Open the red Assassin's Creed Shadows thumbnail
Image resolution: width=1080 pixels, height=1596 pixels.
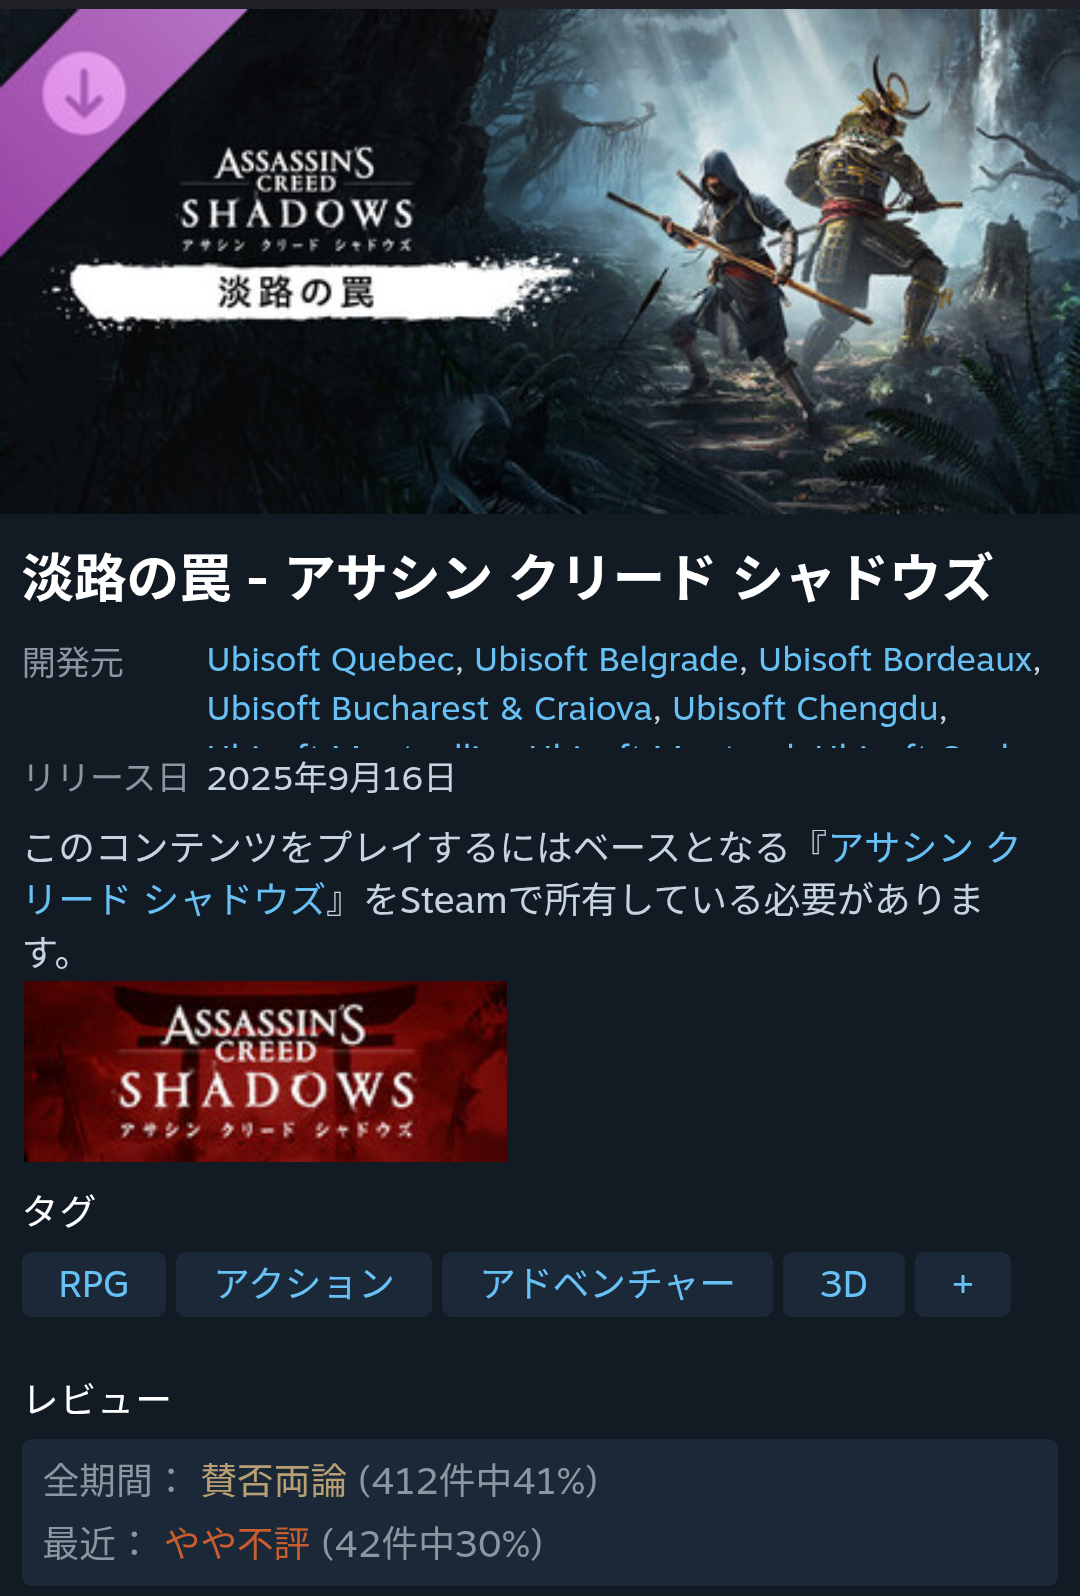point(265,1071)
